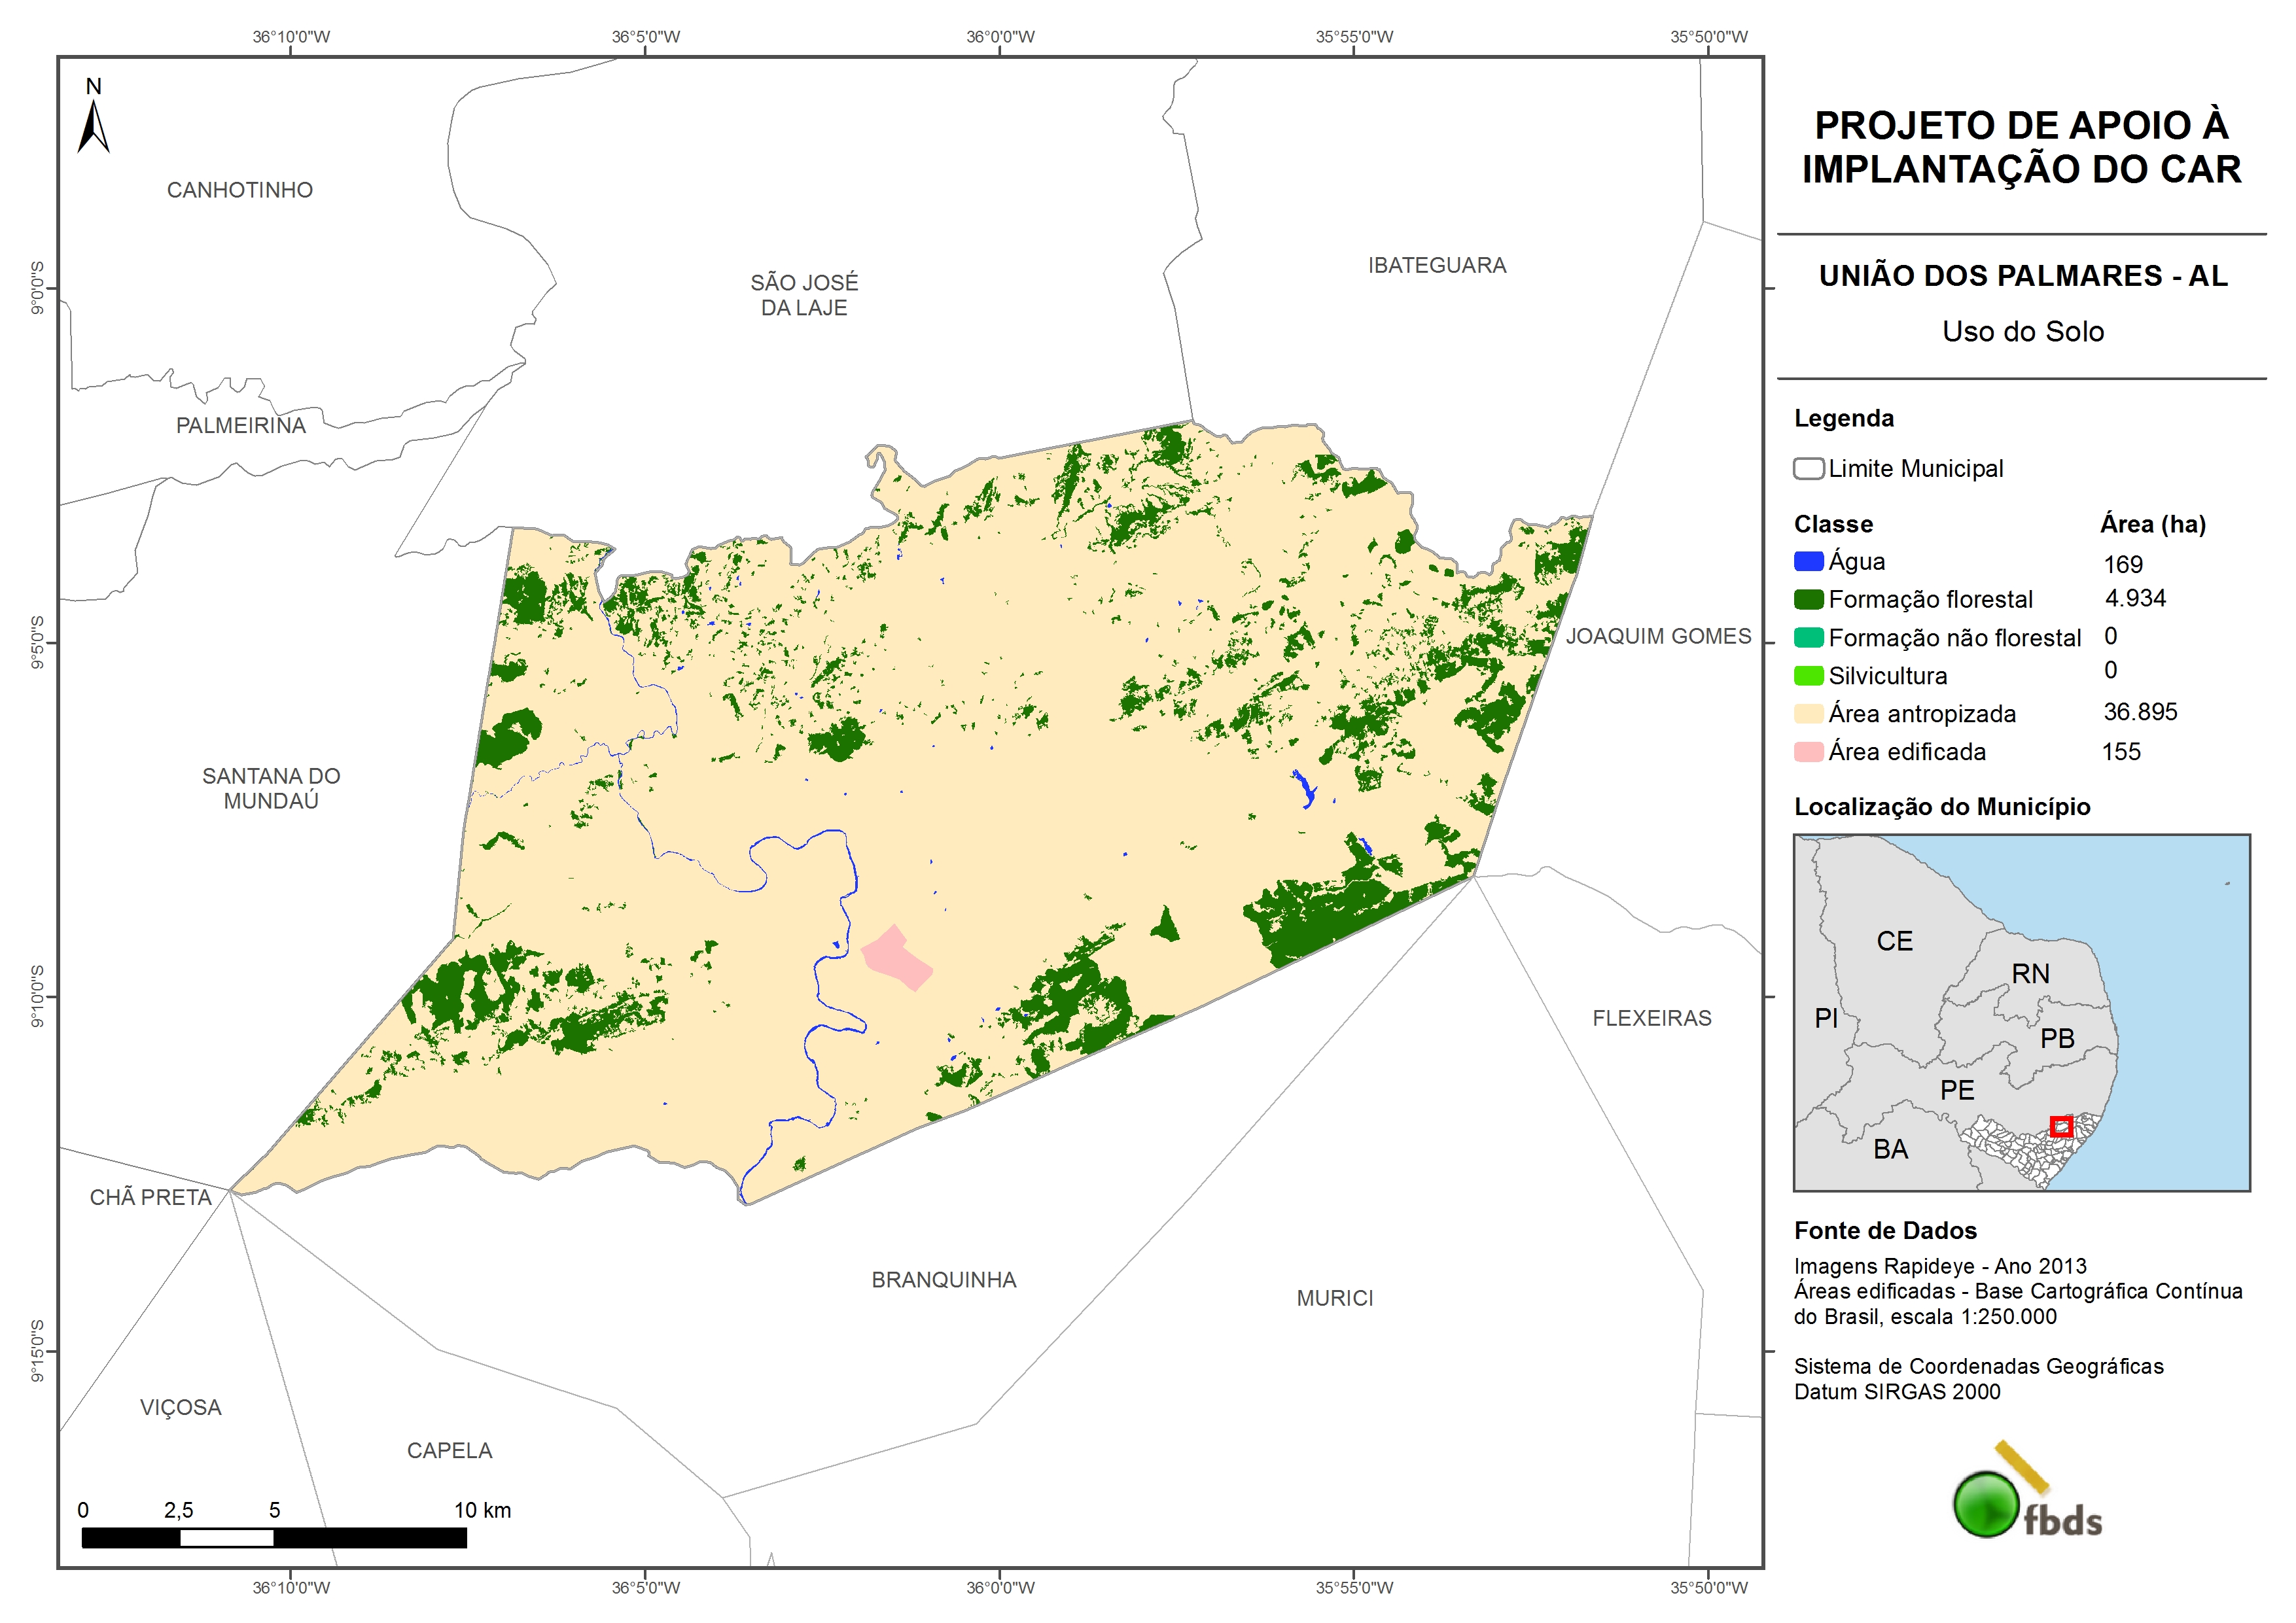This screenshot has height=1623, width=2296.
Task: Click the Formação não florestal swatch
Action: [x=1808, y=638]
